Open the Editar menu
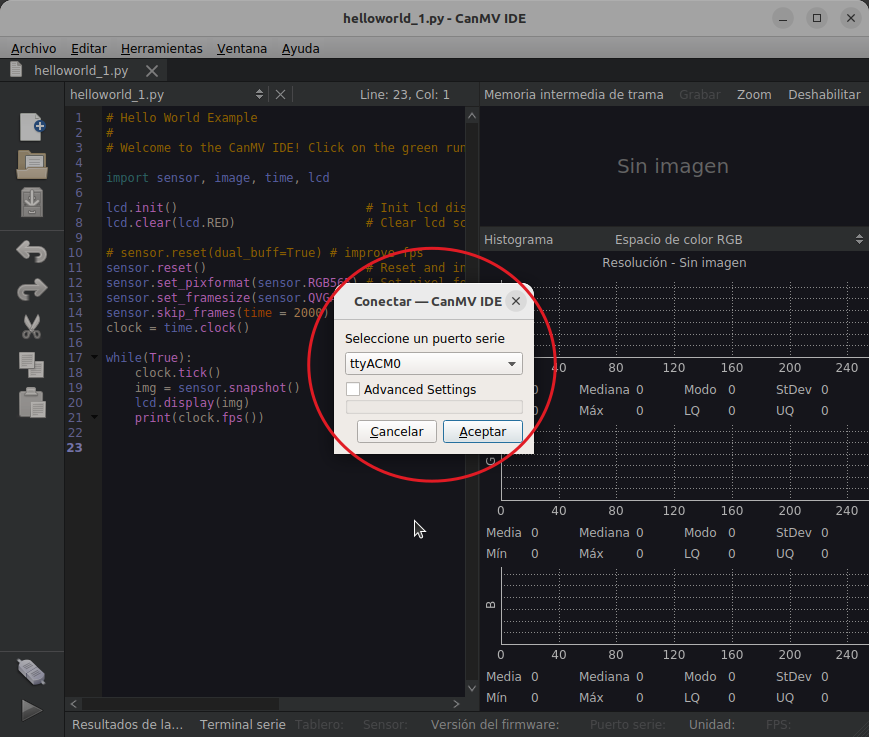The image size is (869, 737). point(89,49)
